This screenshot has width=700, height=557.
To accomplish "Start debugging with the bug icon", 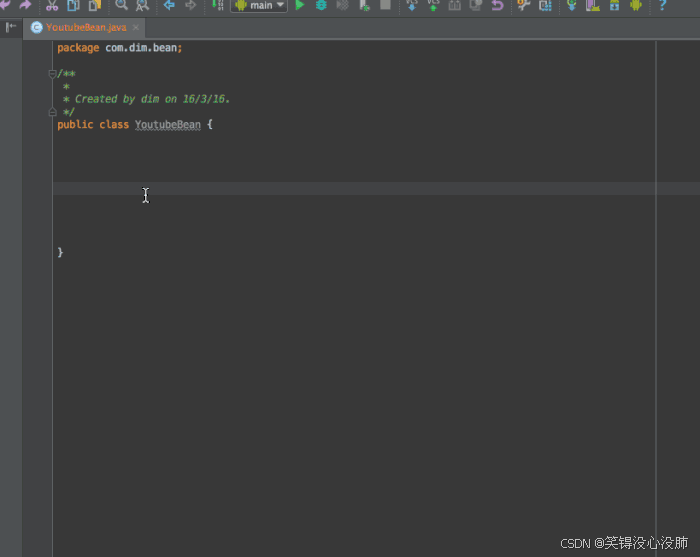I will [321, 5].
